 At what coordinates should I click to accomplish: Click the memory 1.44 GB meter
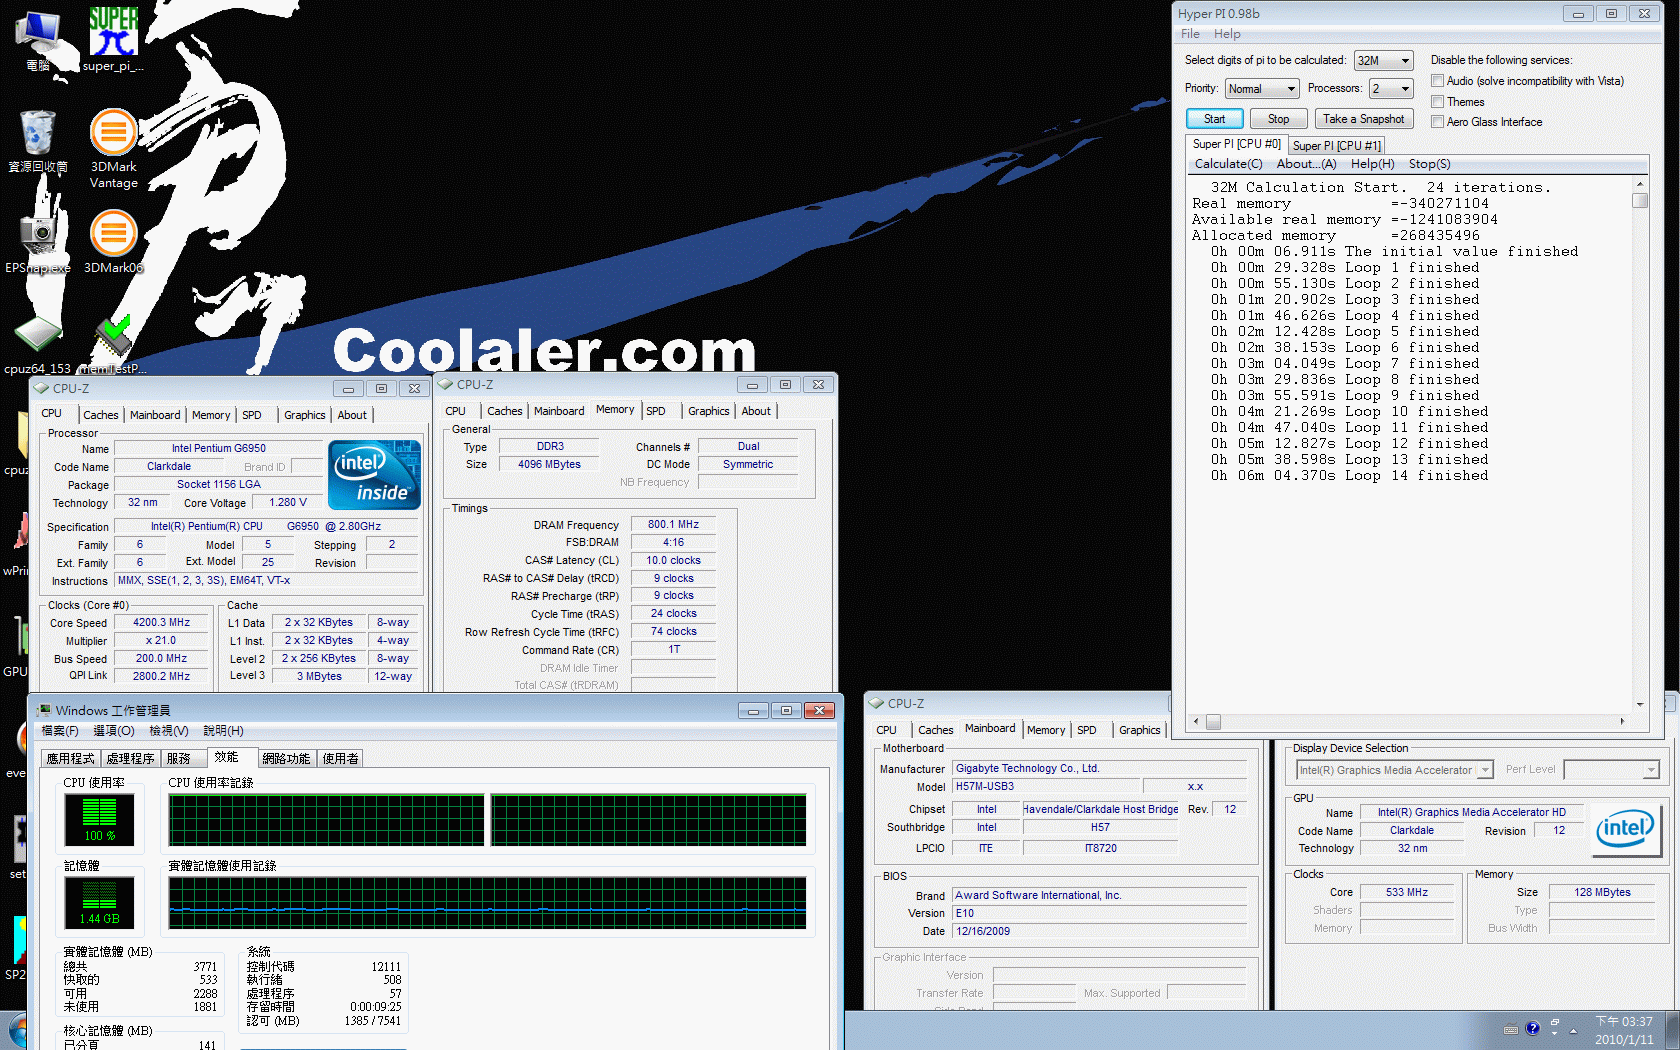[99, 903]
